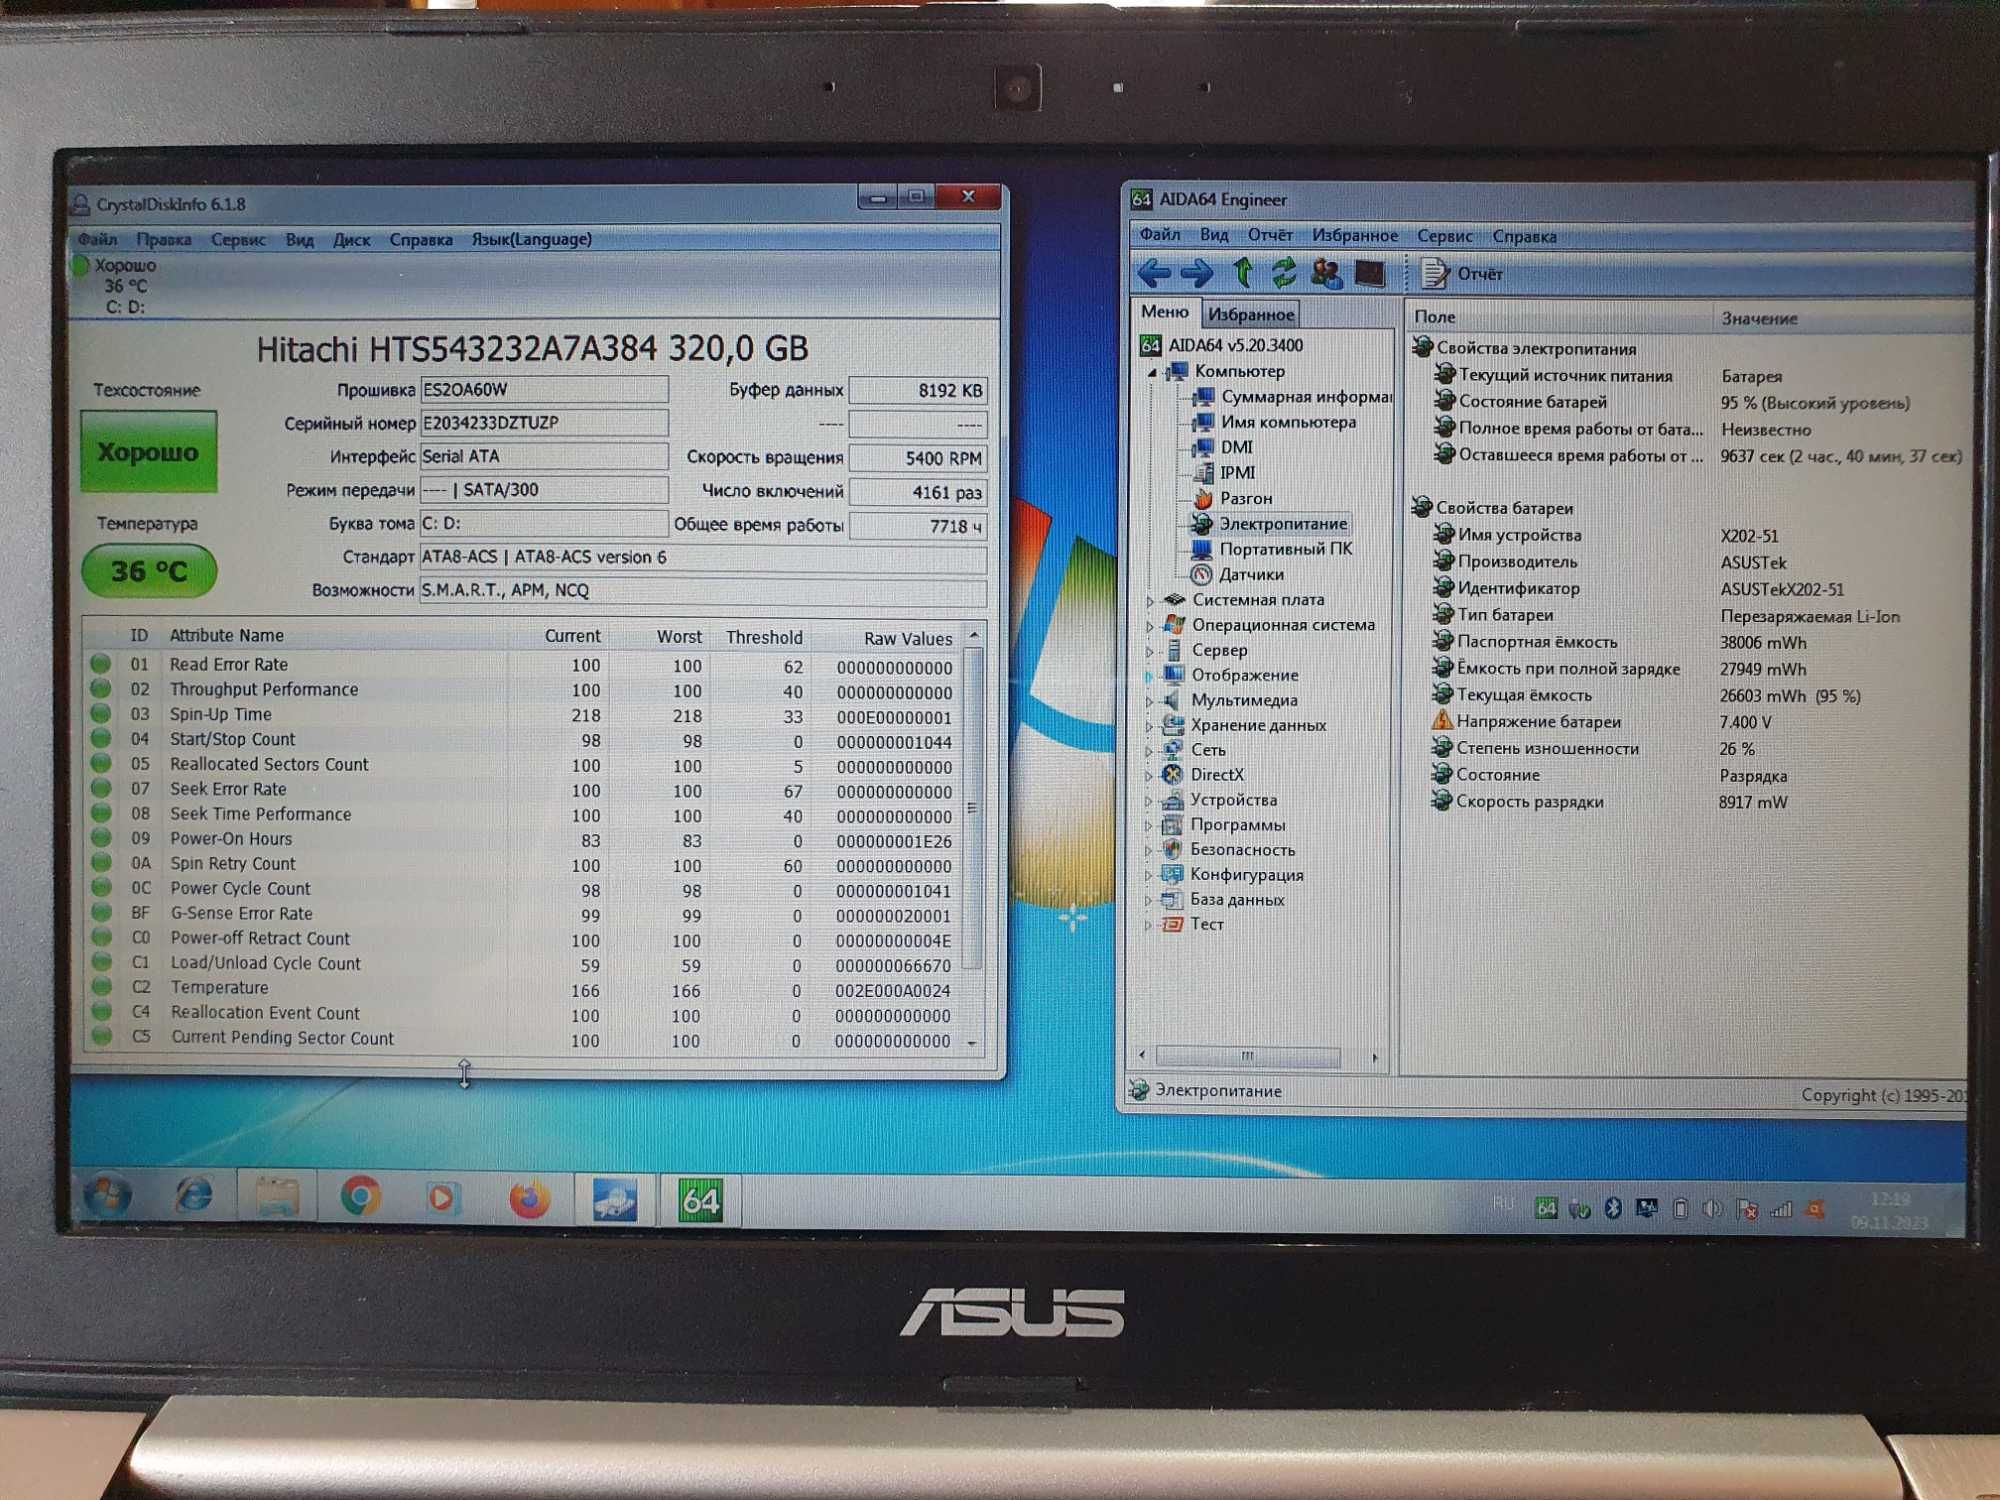Collapse the Компьютер tree node
The width and height of the screenshot is (2000, 1500).
(1152, 372)
